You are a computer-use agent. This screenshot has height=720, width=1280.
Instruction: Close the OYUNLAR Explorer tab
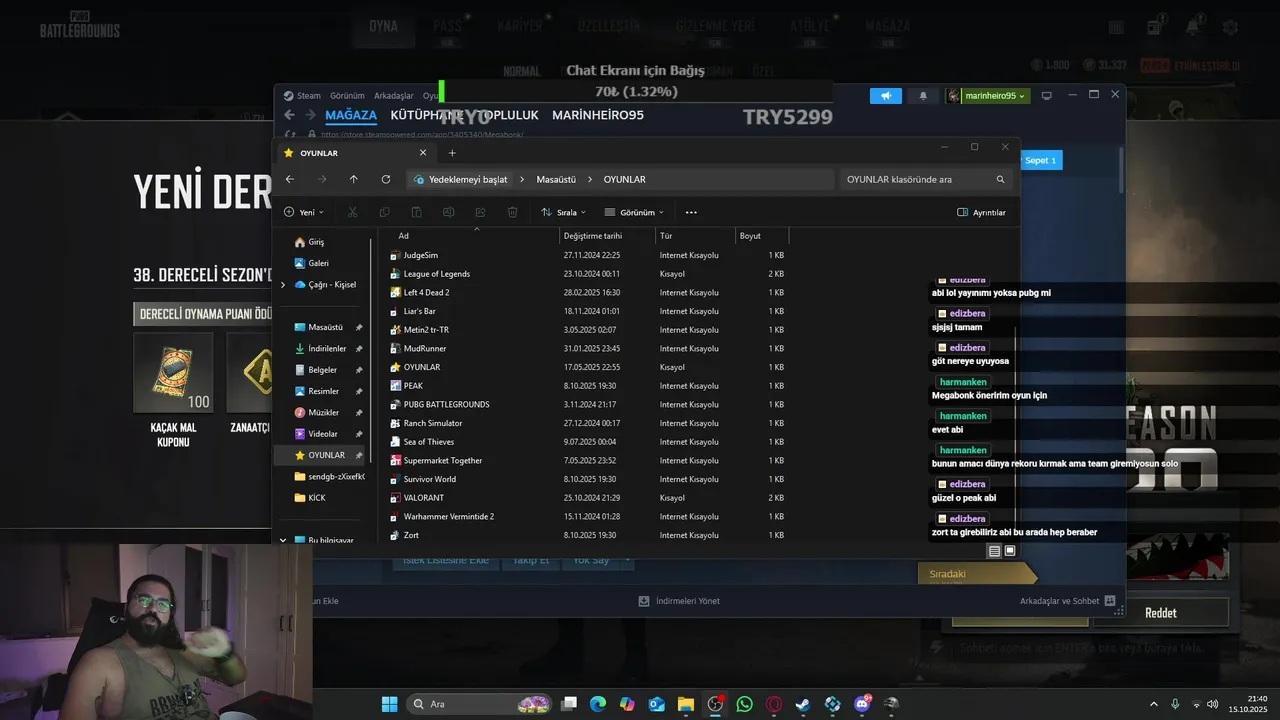click(x=423, y=153)
